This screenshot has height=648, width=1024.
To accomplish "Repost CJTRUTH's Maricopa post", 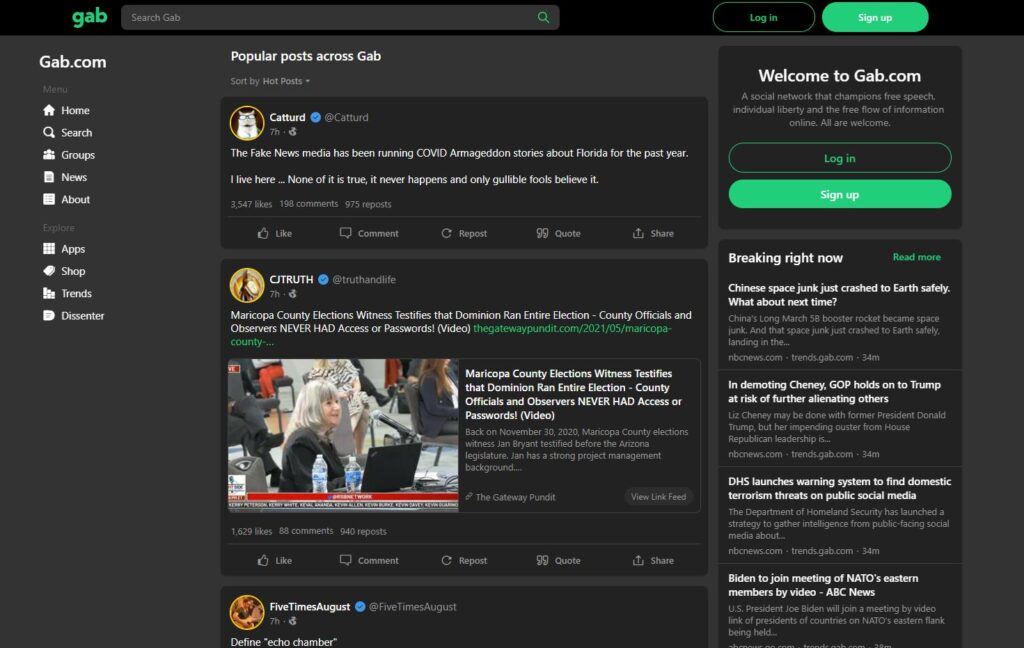I will point(464,560).
